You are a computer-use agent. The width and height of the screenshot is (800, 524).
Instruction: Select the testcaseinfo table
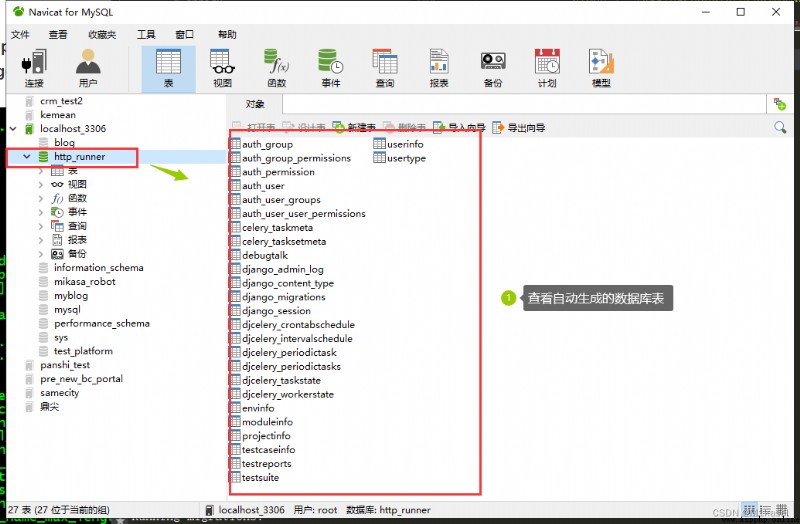(x=268, y=450)
